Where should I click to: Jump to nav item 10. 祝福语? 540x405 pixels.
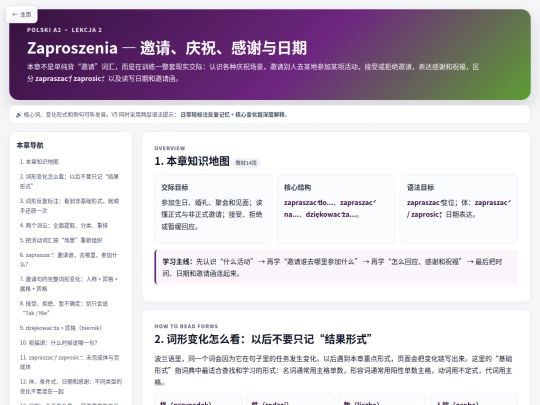58,343
